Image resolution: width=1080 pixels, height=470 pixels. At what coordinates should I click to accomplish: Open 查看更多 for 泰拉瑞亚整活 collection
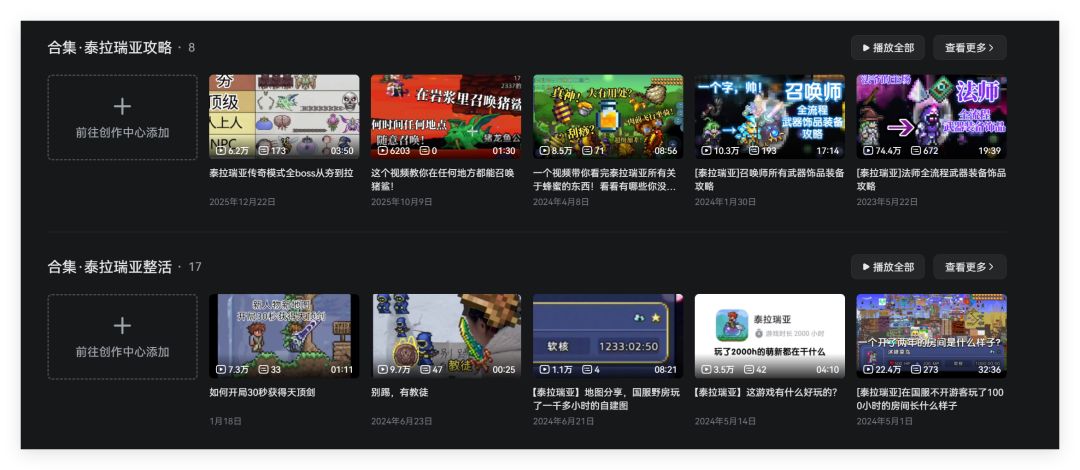pyautogui.click(x=970, y=267)
